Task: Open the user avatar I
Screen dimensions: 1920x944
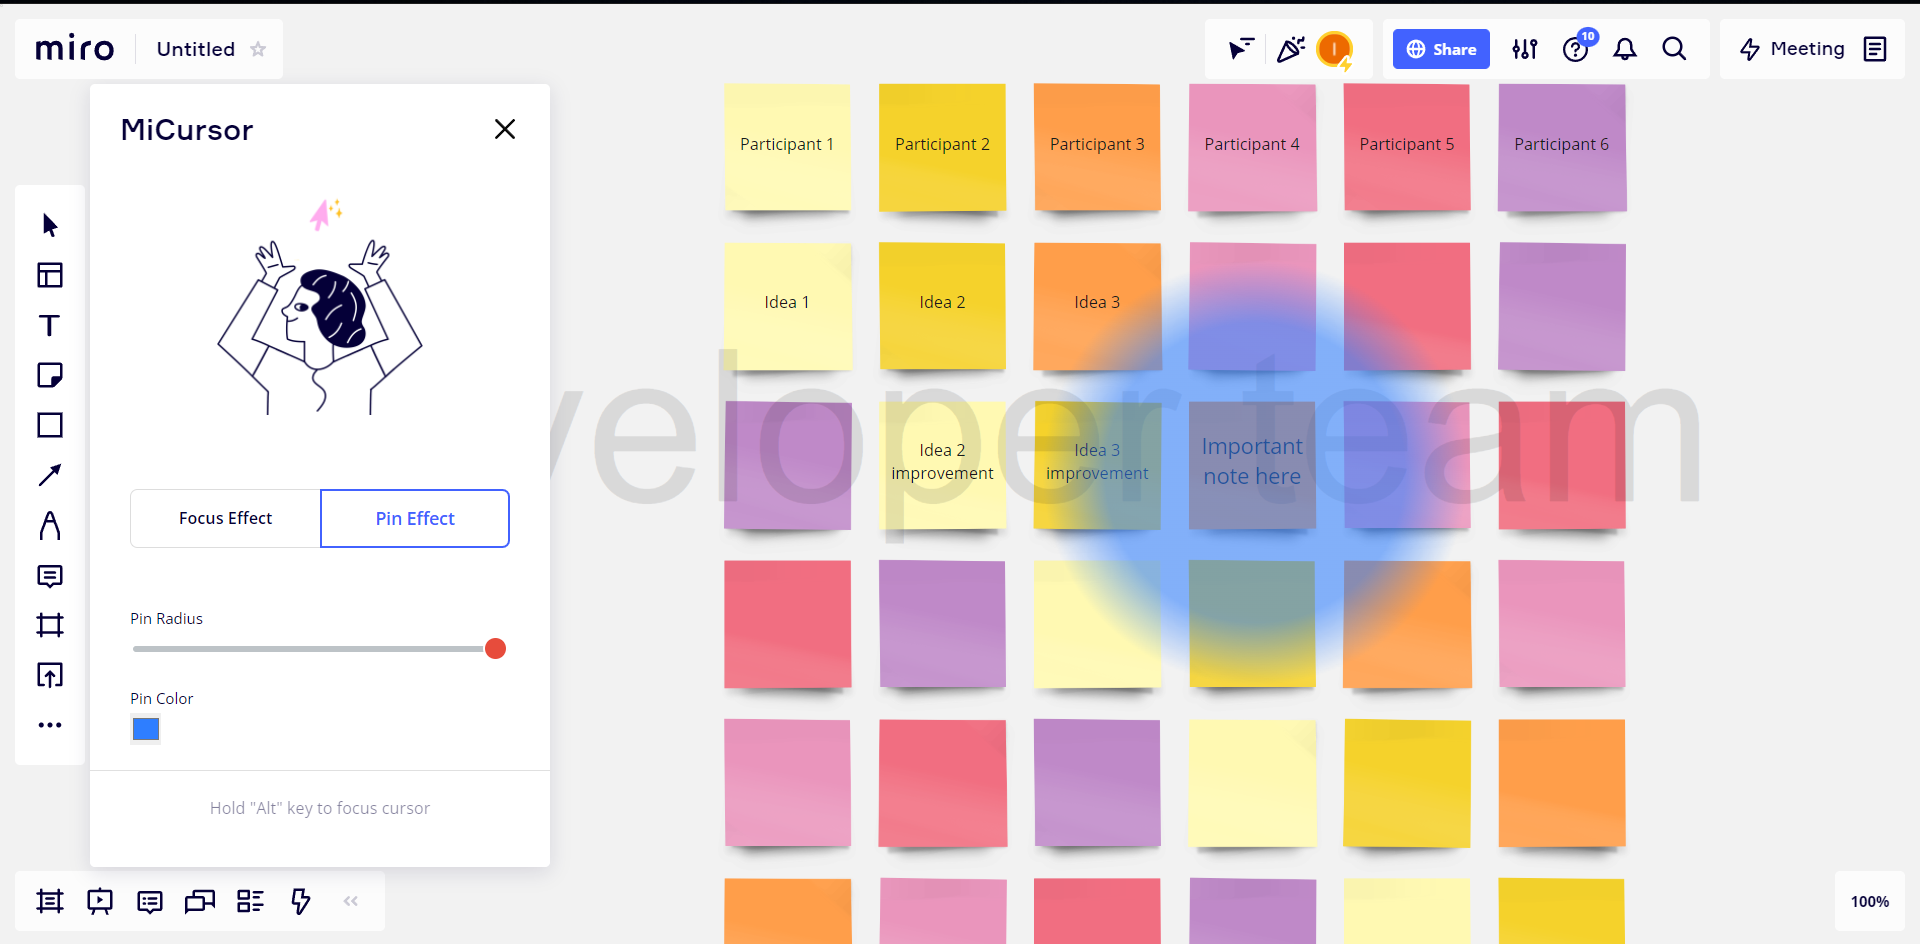Action: point(1334,49)
